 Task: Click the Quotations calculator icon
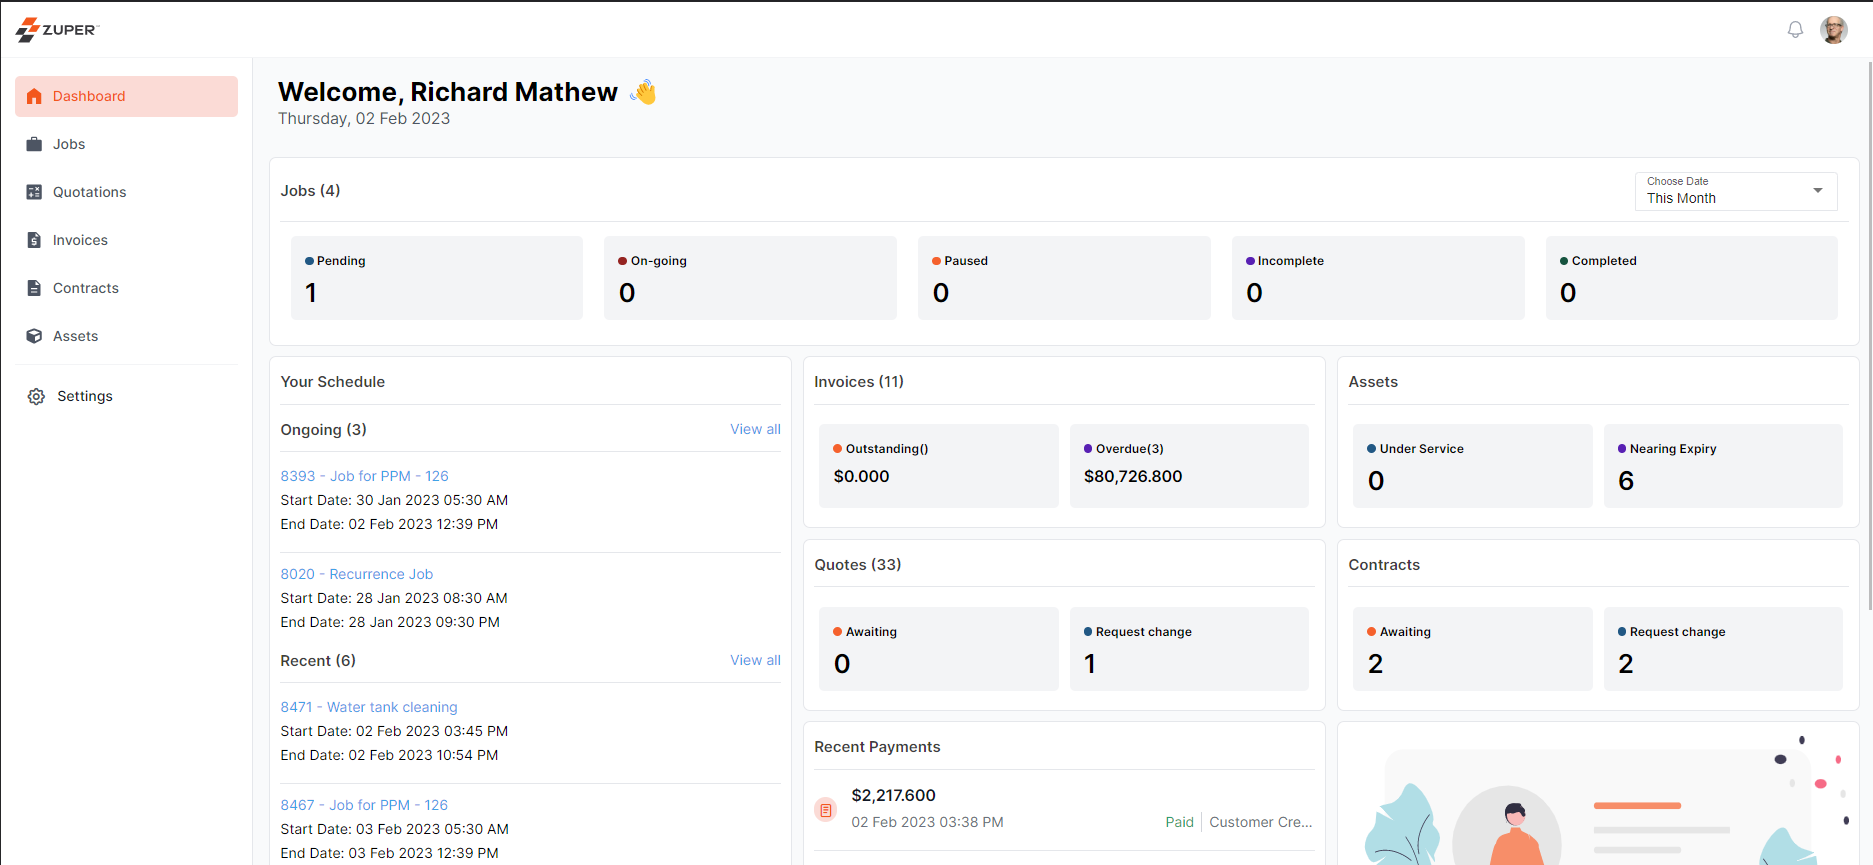(35, 192)
